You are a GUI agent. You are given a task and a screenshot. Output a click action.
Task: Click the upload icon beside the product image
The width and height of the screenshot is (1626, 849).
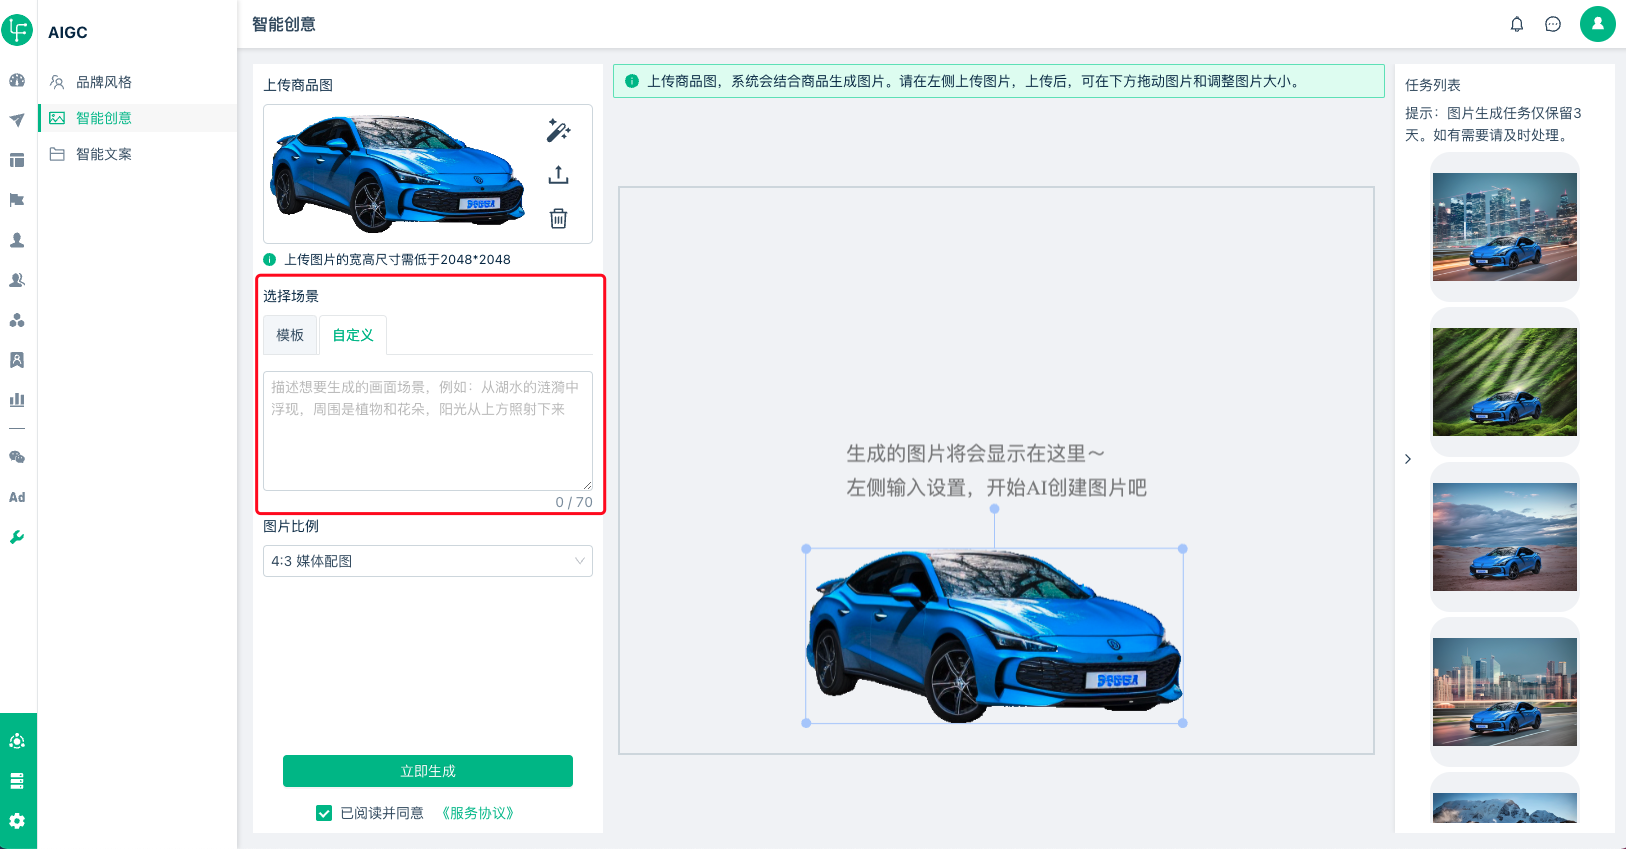coord(558,175)
